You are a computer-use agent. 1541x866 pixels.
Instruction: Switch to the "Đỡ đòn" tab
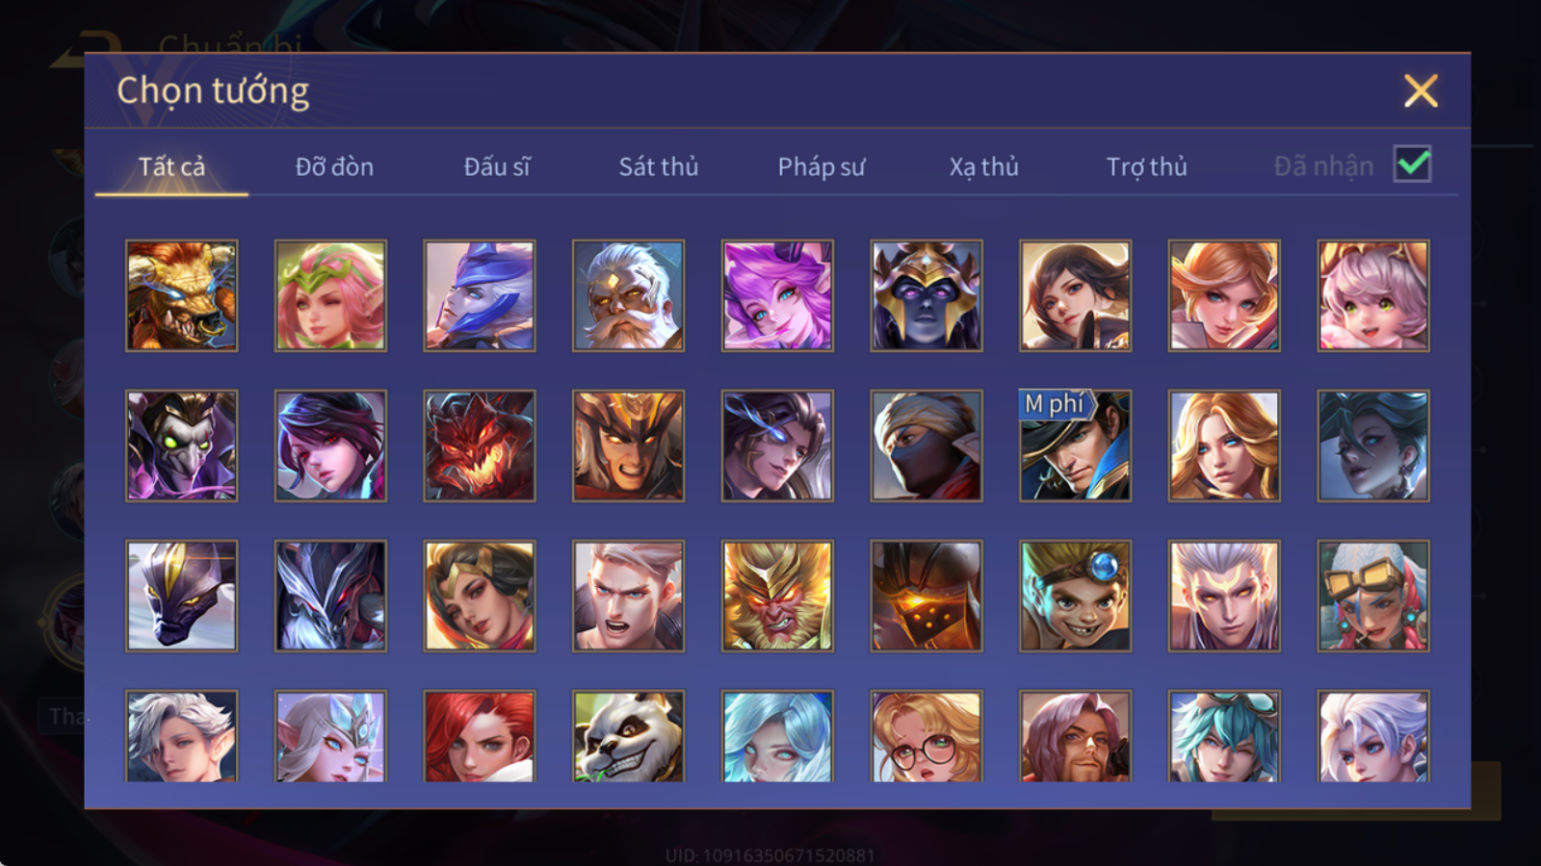pos(334,167)
